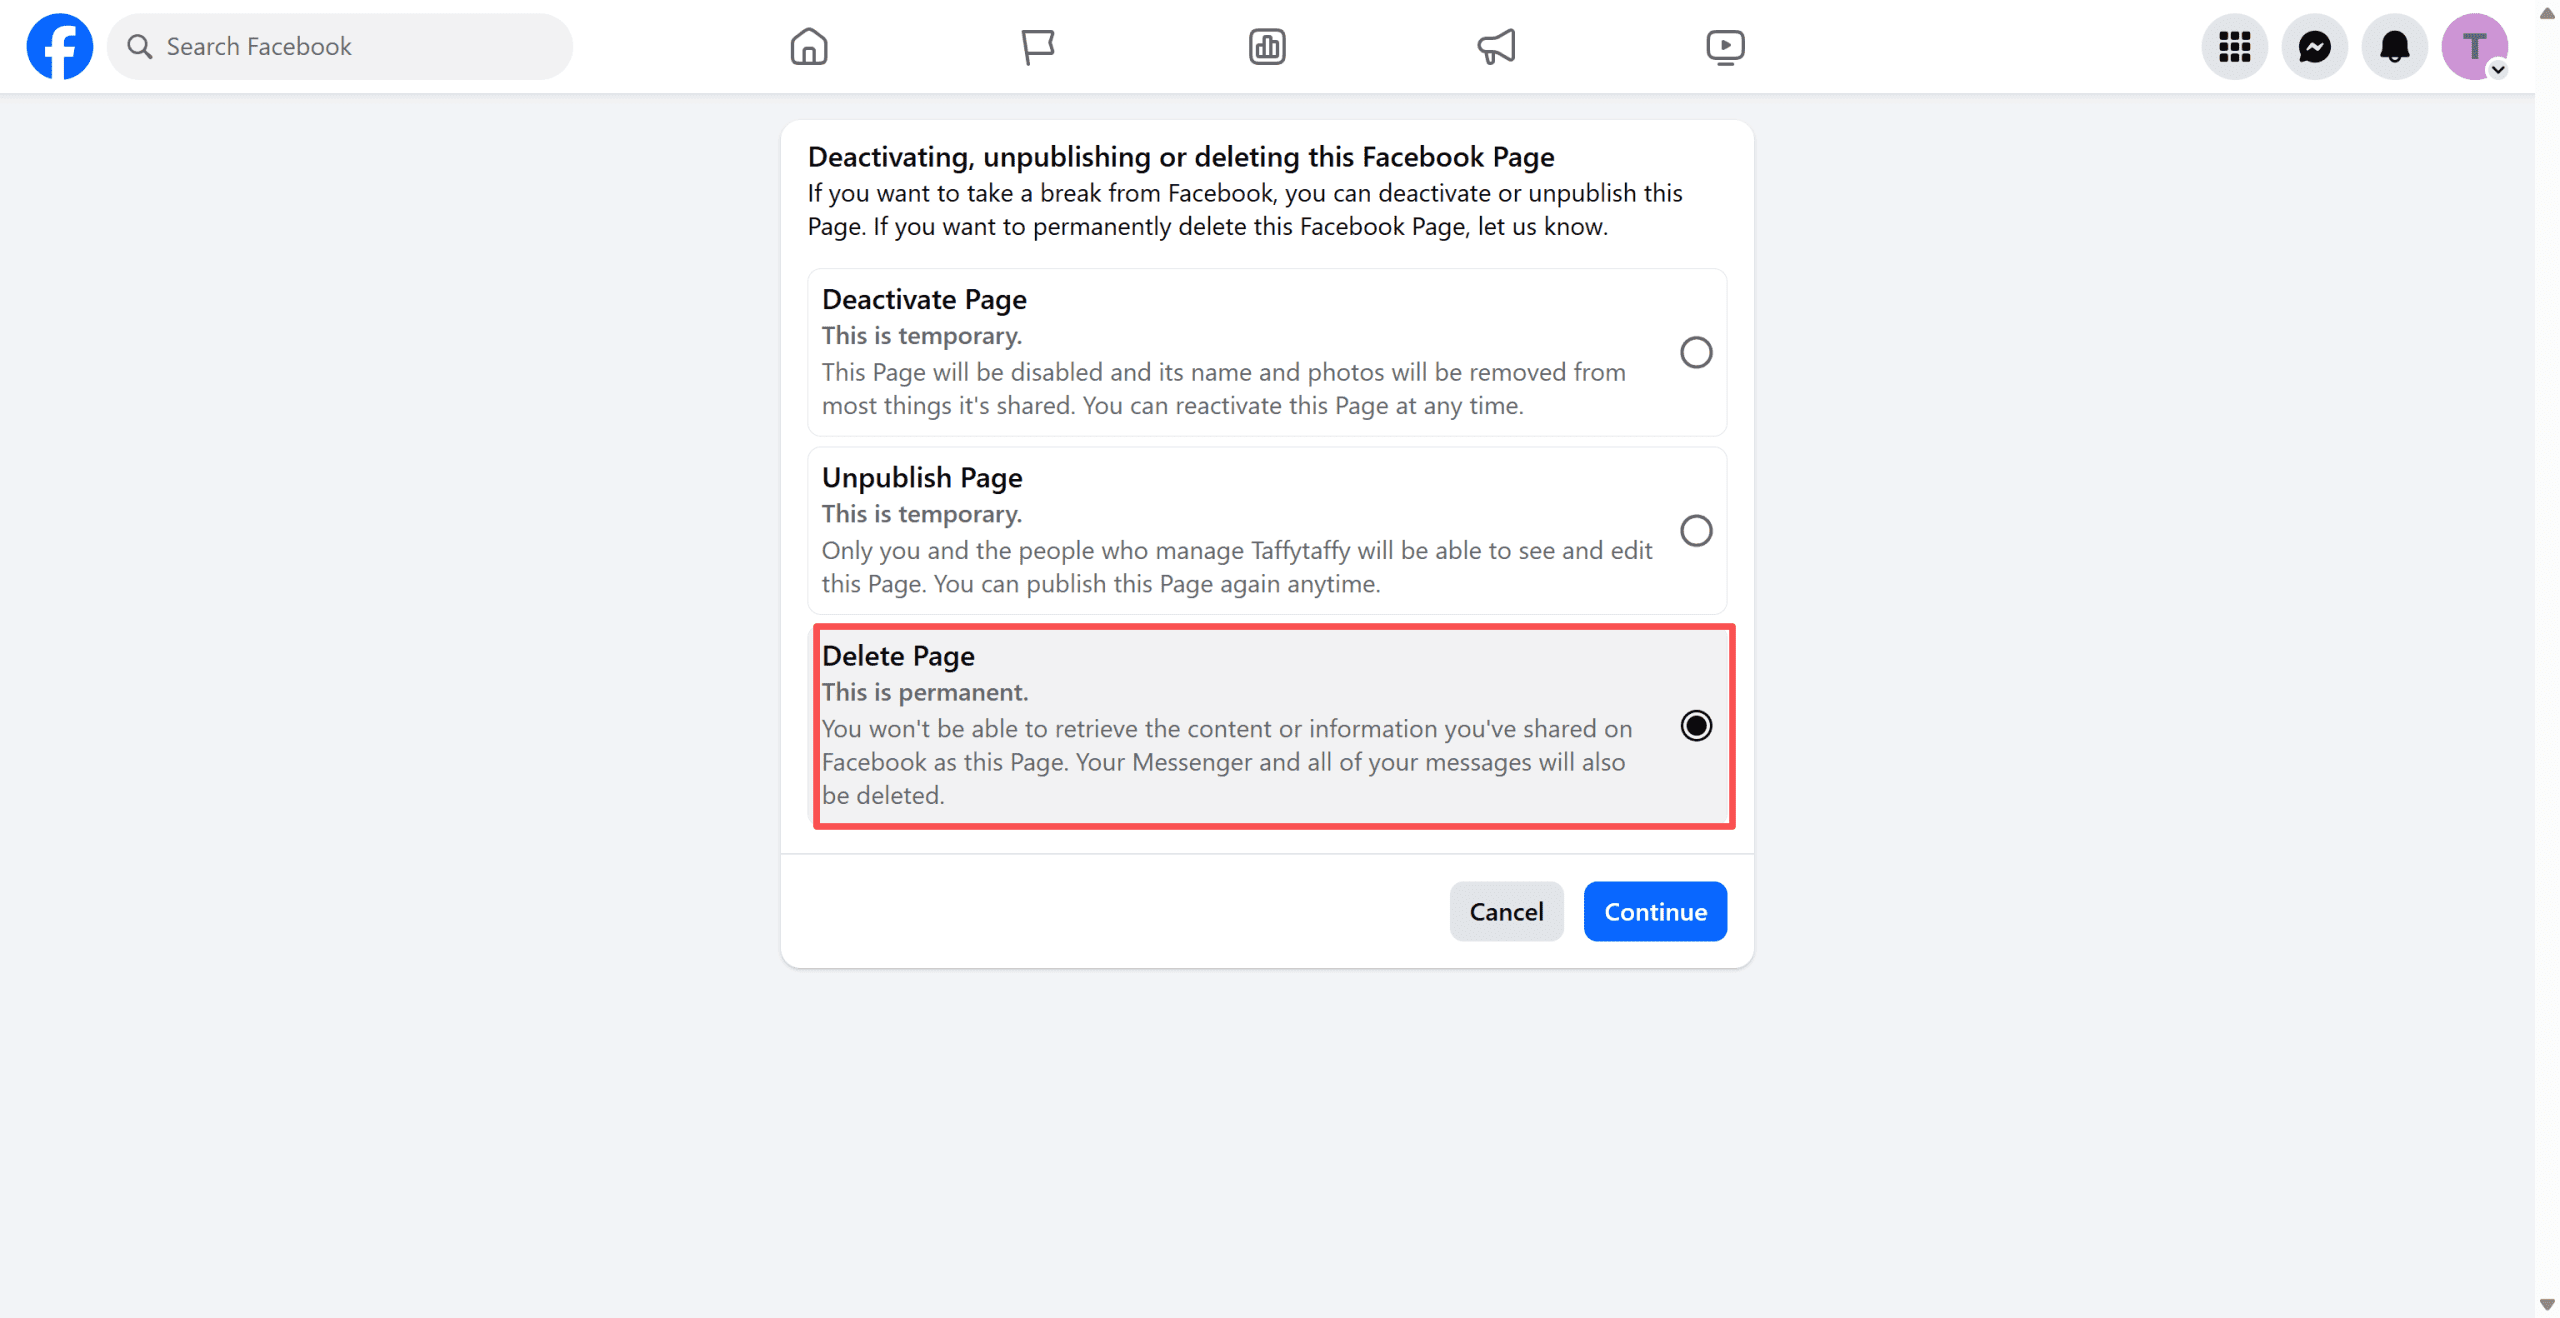2560x1318 pixels.
Task: Open the nine-dot apps menu
Action: click(2234, 46)
